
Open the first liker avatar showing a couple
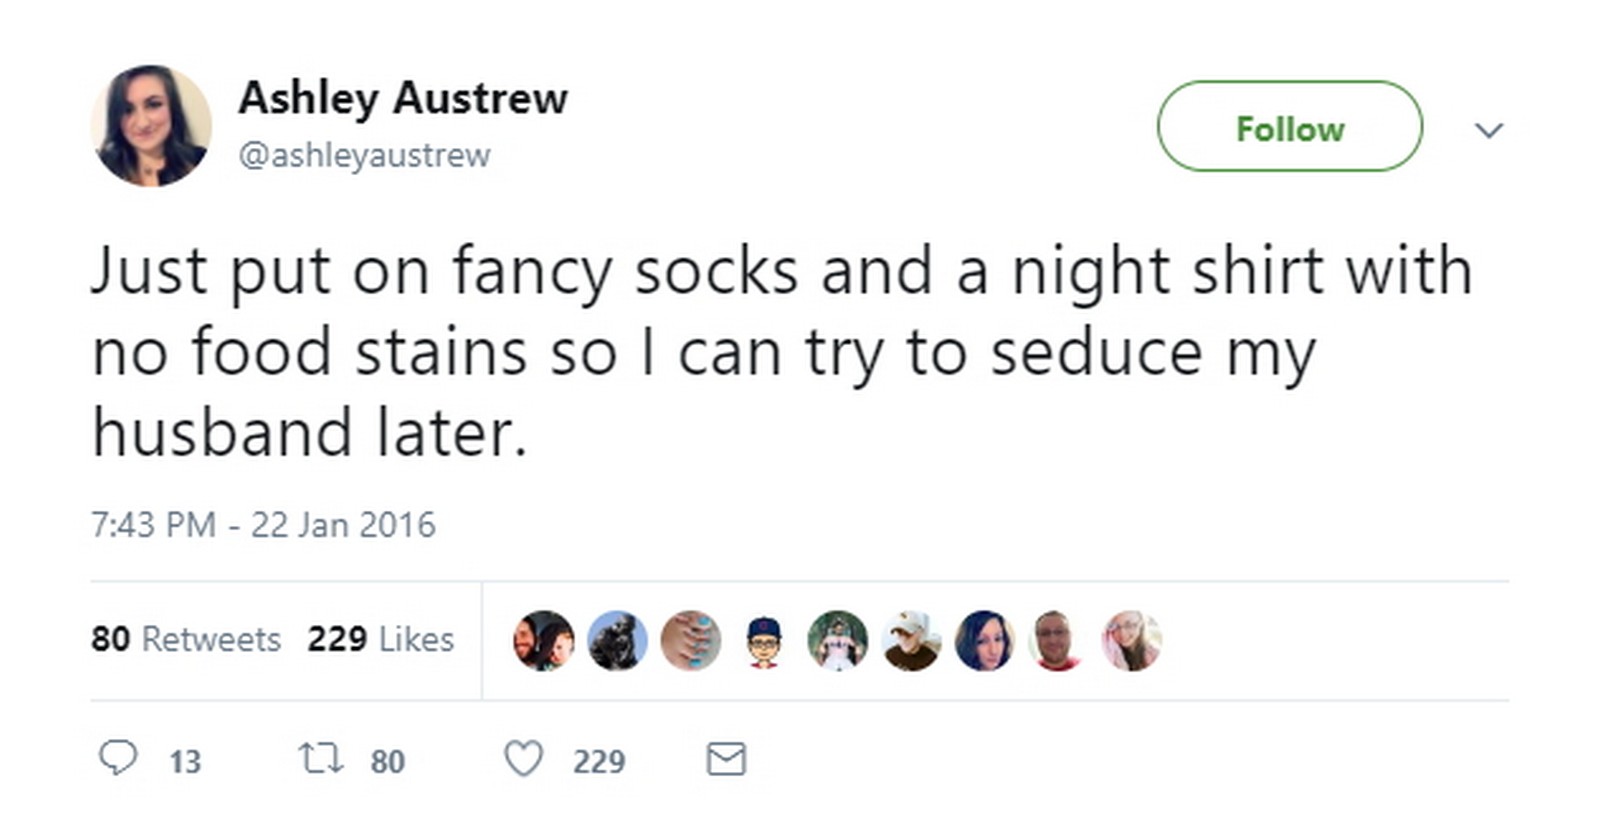[544, 640]
